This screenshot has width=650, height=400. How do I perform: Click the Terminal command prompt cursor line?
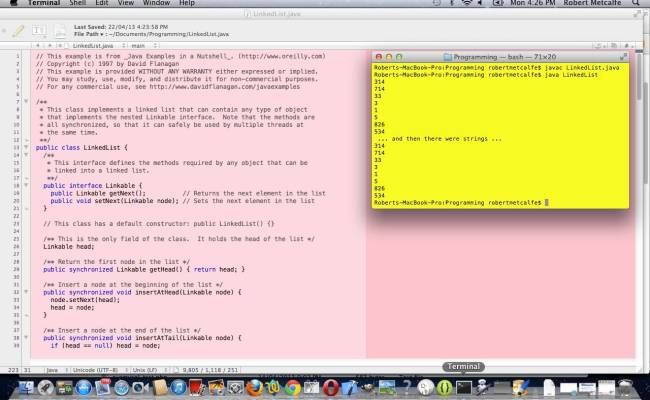pyautogui.click(x=461, y=203)
